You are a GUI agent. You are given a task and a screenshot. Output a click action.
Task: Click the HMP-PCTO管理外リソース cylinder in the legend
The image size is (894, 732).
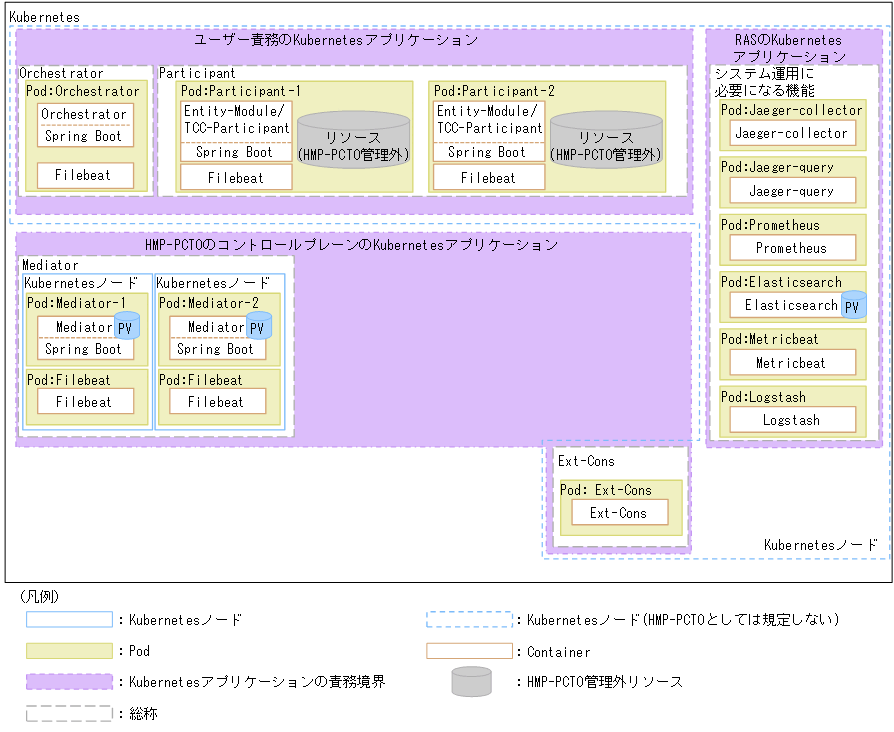(469, 682)
